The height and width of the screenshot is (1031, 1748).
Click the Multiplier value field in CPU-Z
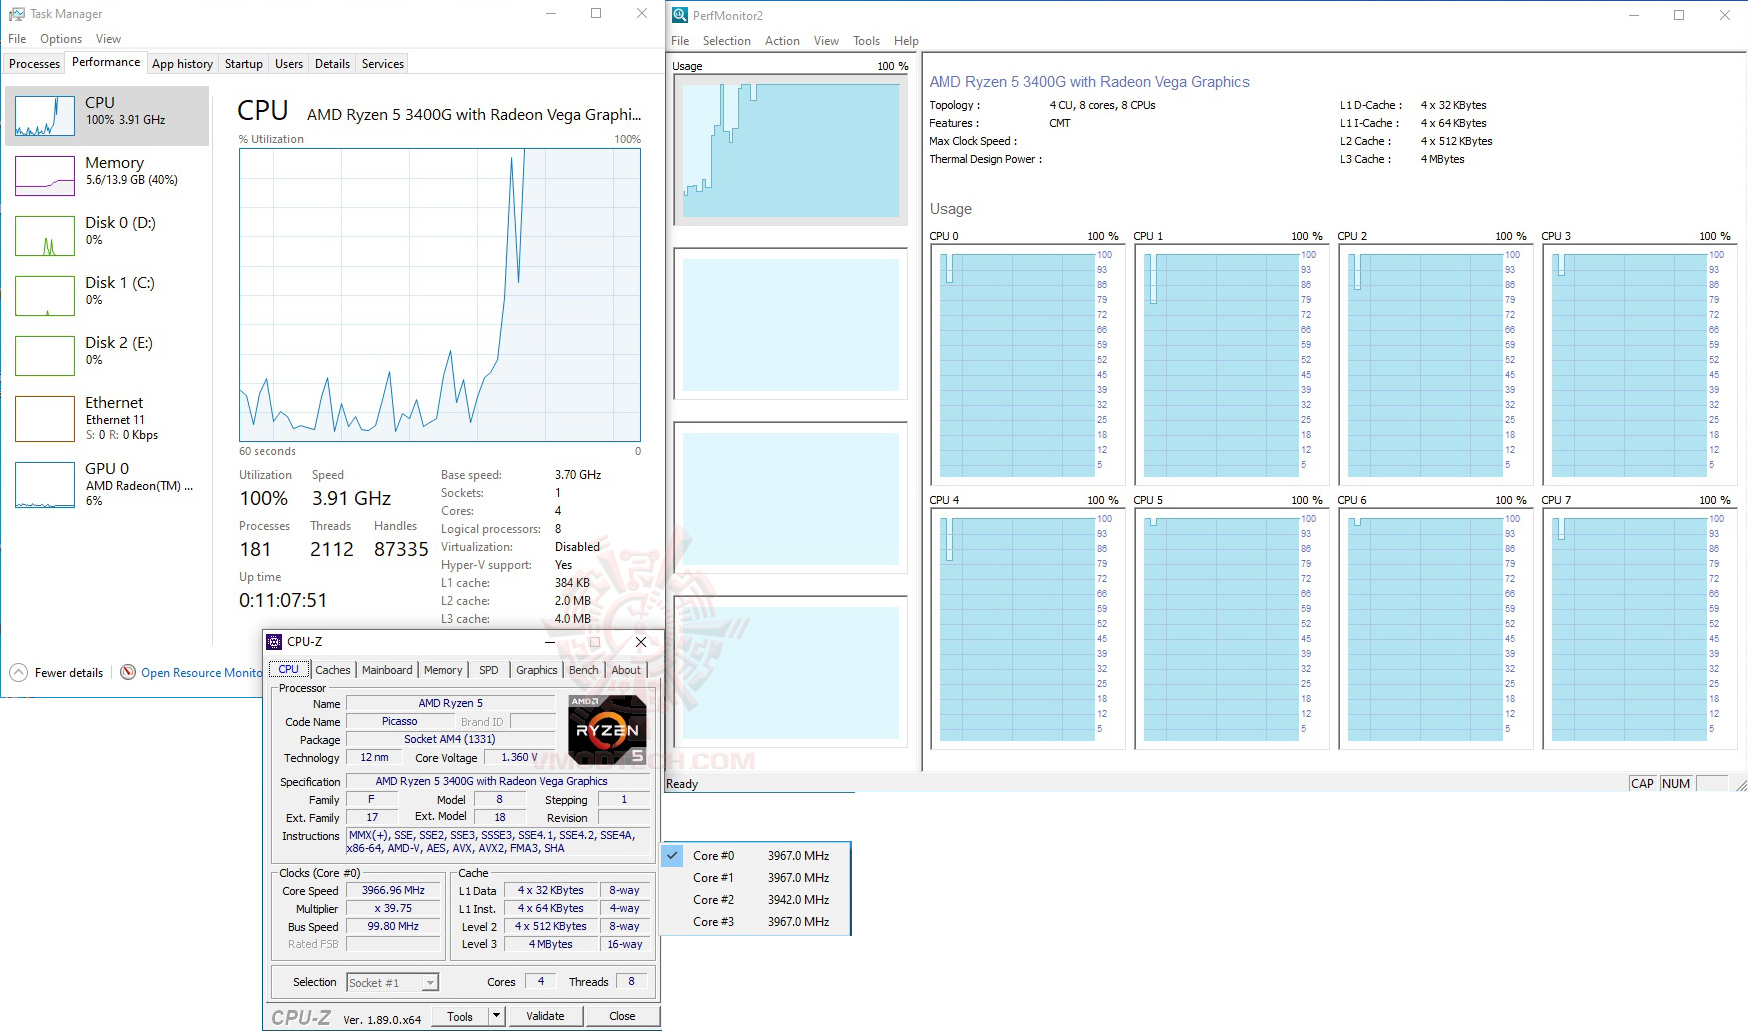393,908
